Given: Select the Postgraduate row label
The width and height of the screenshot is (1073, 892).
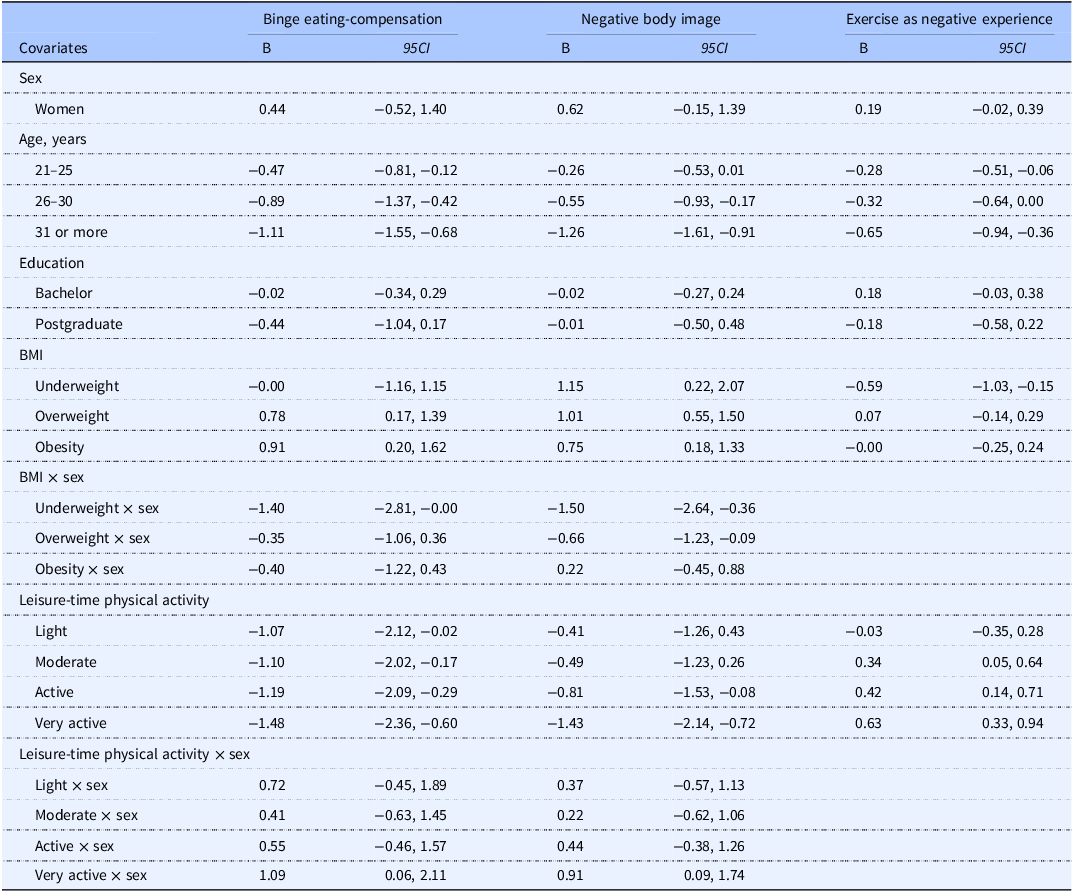Looking at the screenshot, I should click(79, 324).
